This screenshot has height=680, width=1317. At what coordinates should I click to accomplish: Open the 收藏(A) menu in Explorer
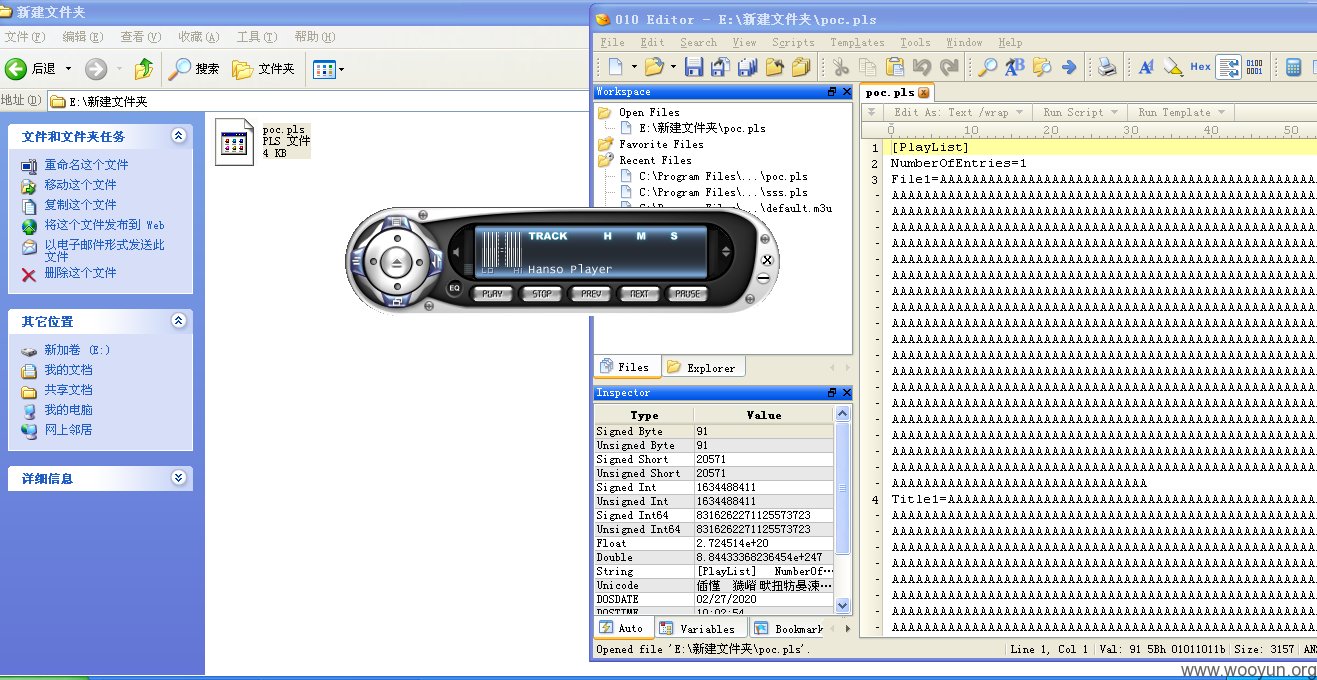coord(199,37)
